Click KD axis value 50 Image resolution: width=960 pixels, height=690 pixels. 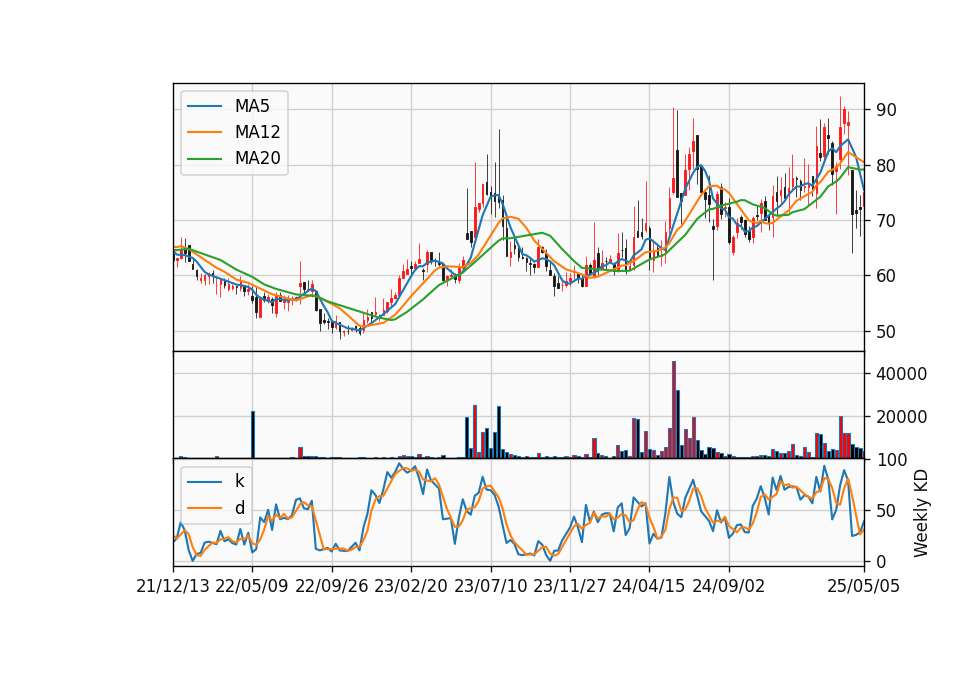click(886, 511)
